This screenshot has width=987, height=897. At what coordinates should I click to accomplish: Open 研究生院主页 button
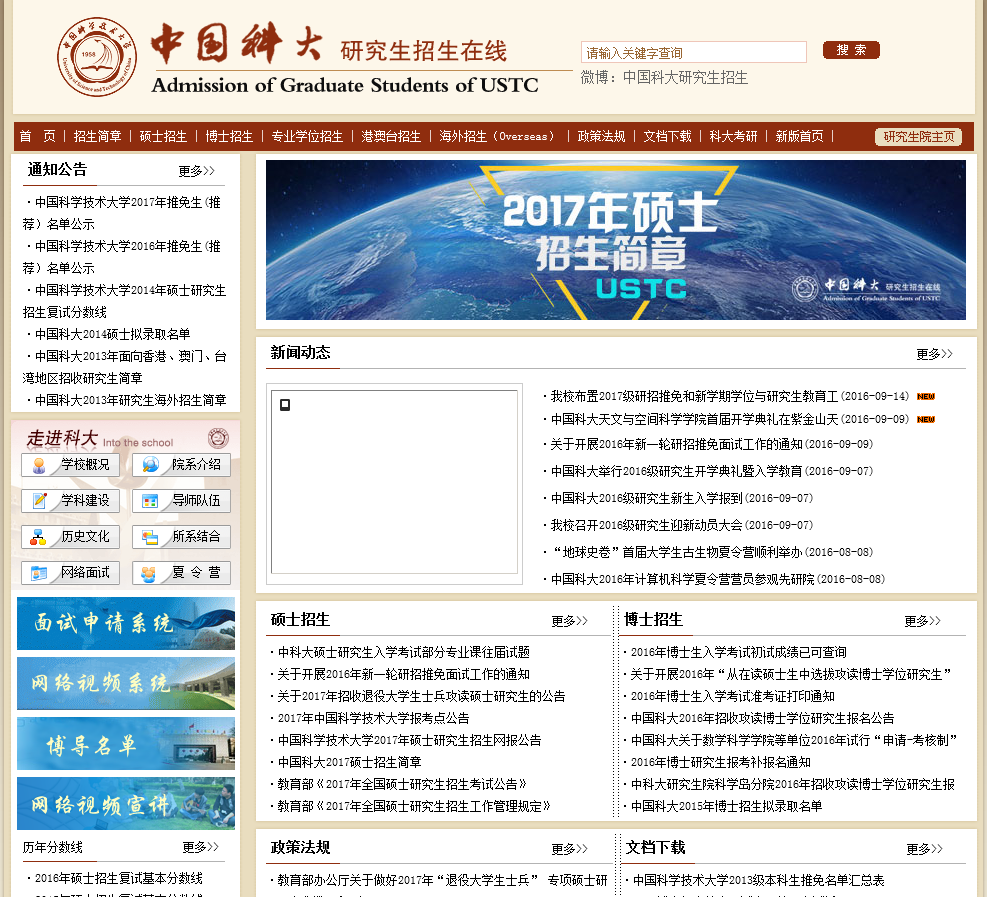(x=918, y=137)
